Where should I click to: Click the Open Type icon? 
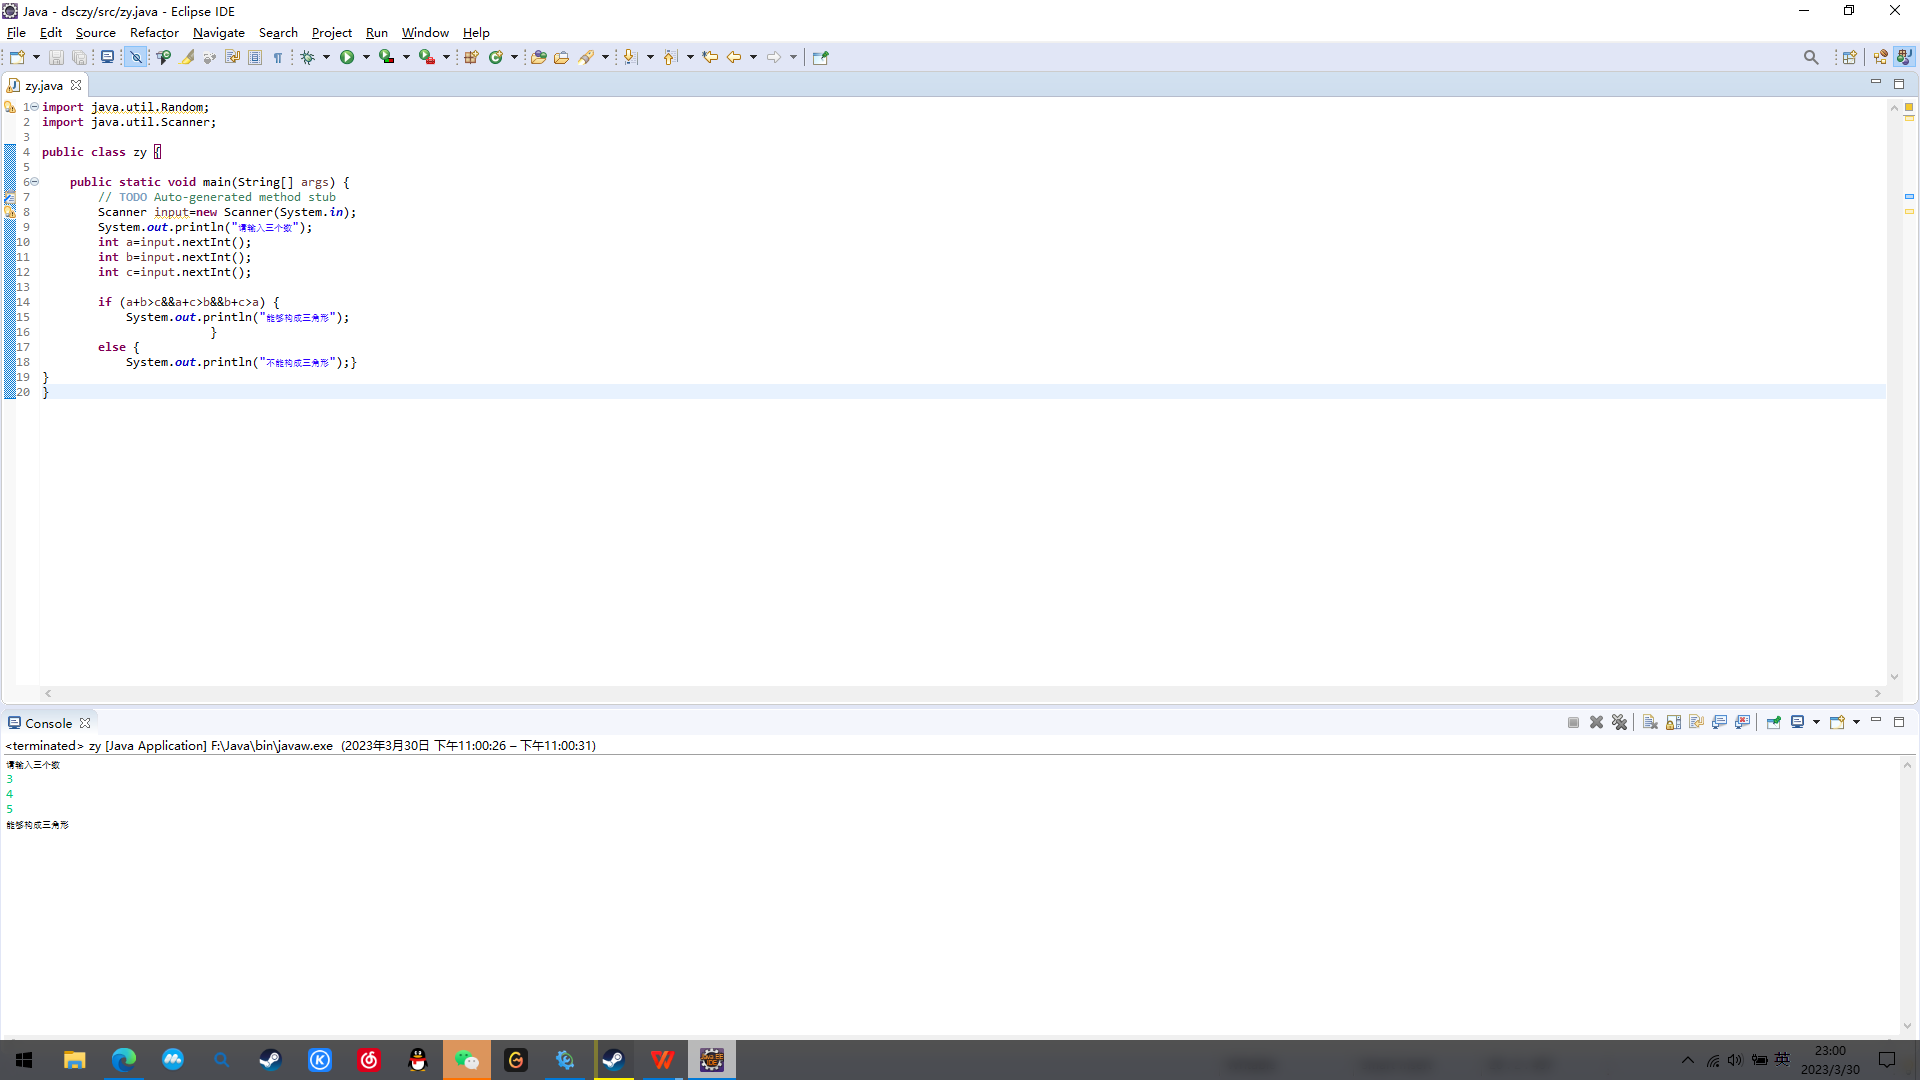point(538,57)
